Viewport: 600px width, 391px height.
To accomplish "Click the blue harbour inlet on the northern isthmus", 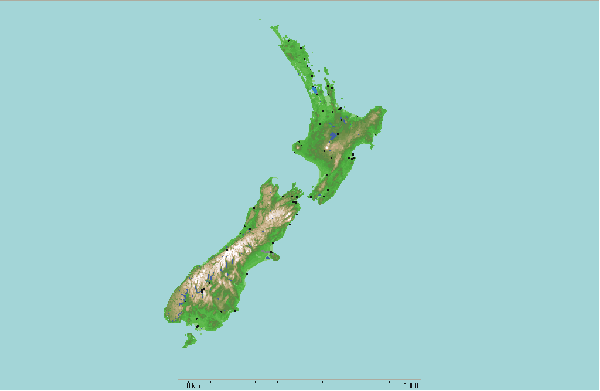I will (315, 91).
